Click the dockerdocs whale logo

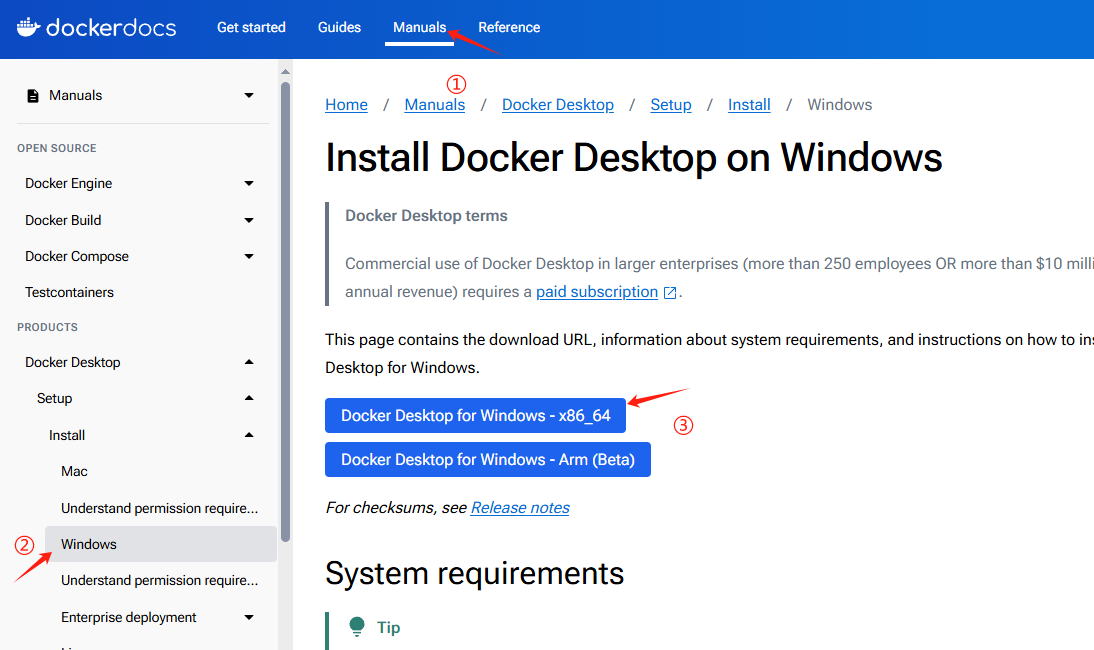click(28, 27)
